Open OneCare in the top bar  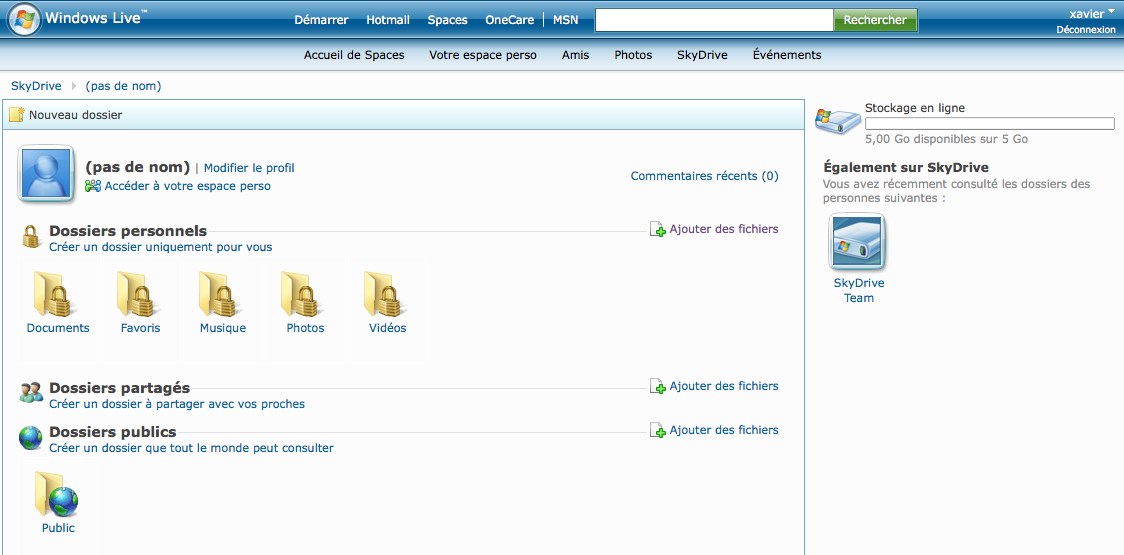coord(510,20)
